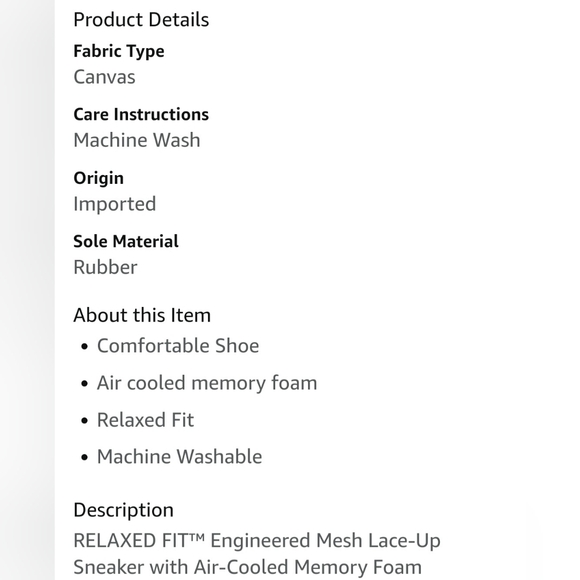Select the Comfortable Shoe bullet item
Screen dimensions: 580x580
pyautogui.click(x=178, y=346)
